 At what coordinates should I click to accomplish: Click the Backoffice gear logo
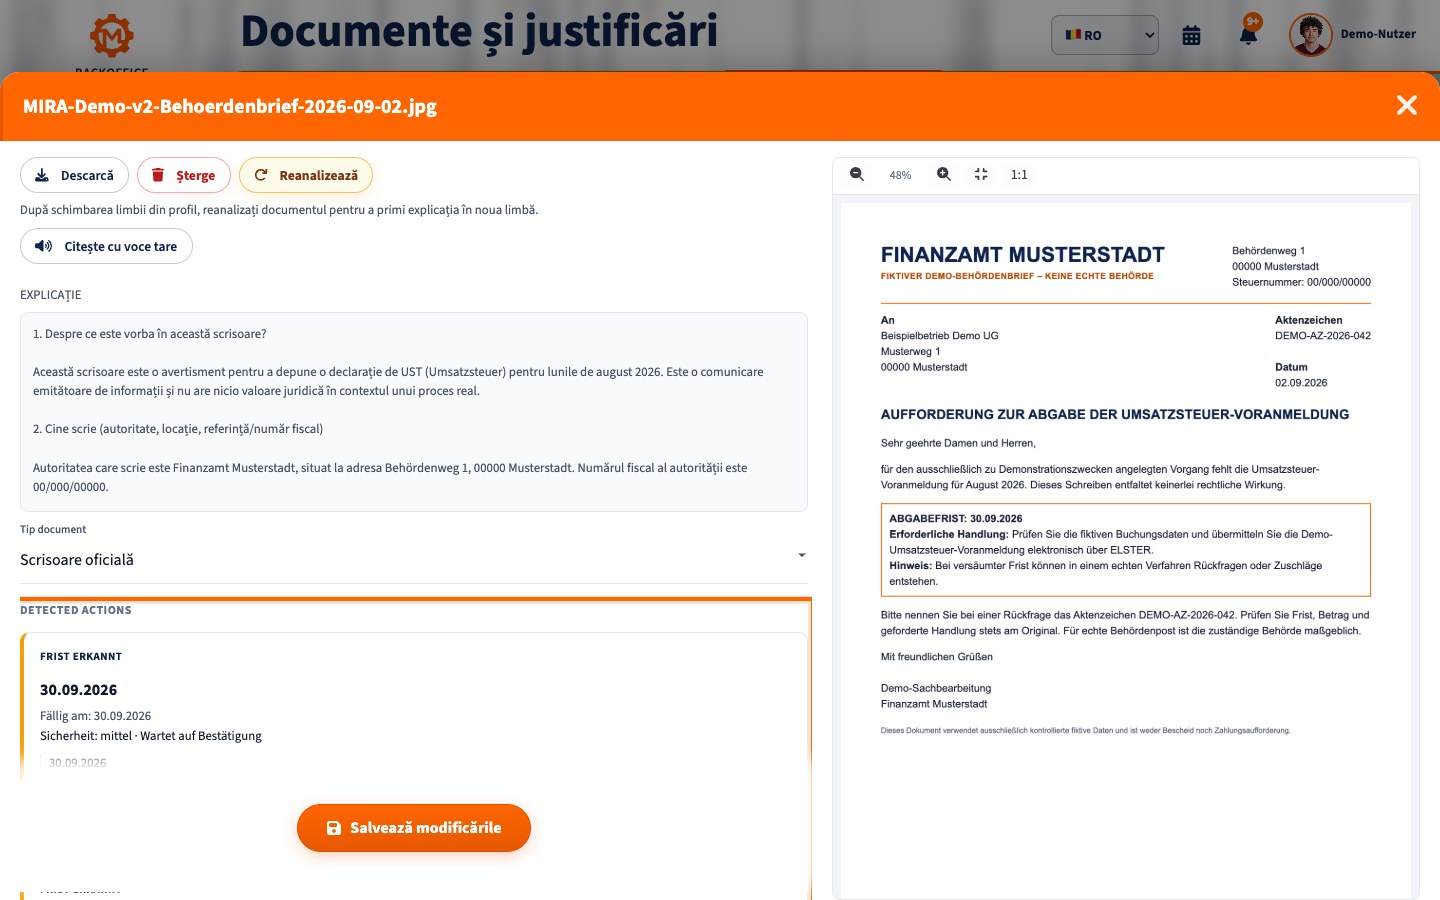tap(112, 36)
